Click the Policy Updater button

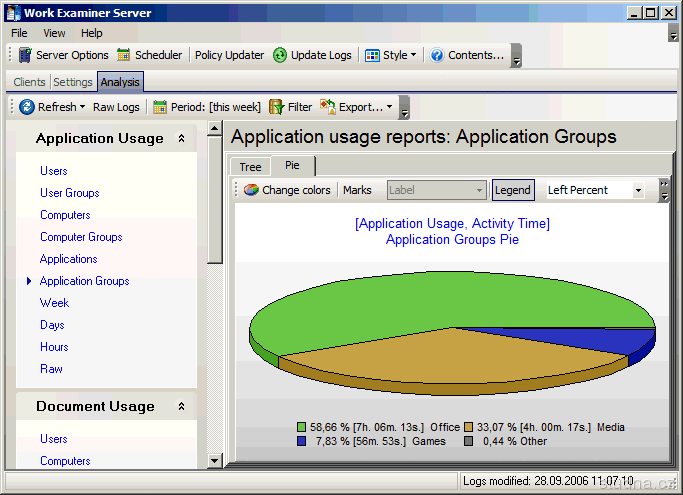pyautogui.click(x=230, y=55)
